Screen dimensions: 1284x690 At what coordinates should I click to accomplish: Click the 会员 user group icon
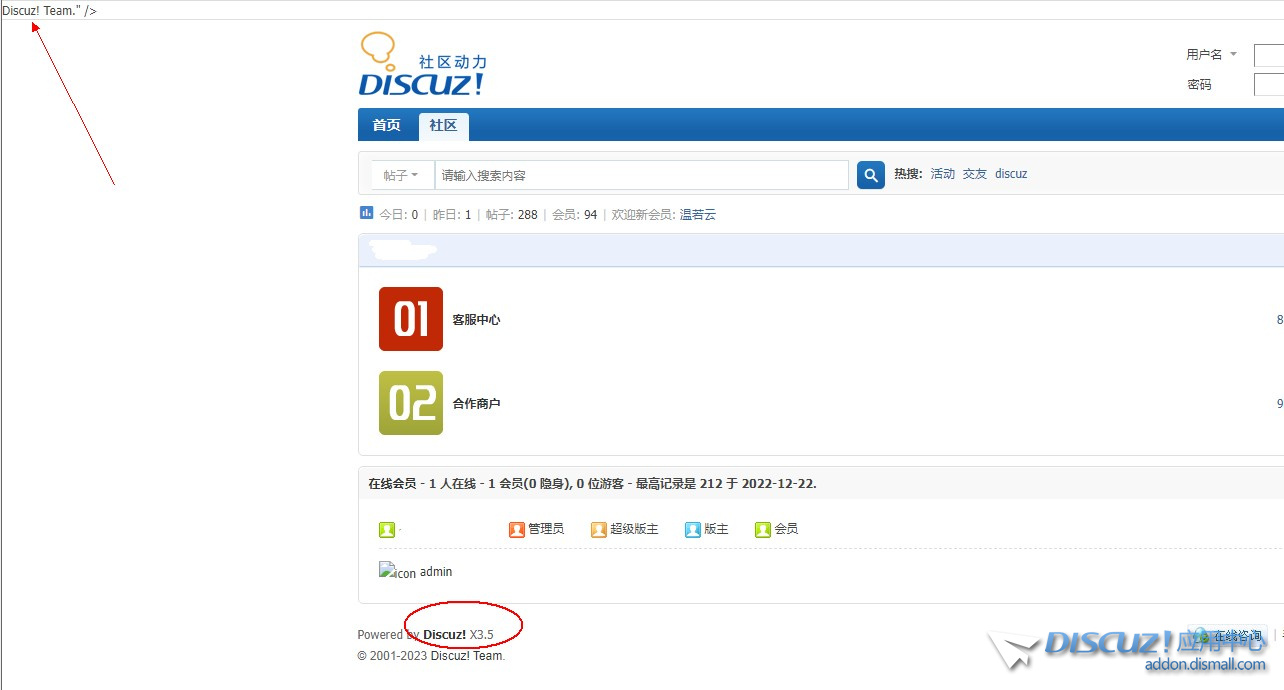(762, 529)
